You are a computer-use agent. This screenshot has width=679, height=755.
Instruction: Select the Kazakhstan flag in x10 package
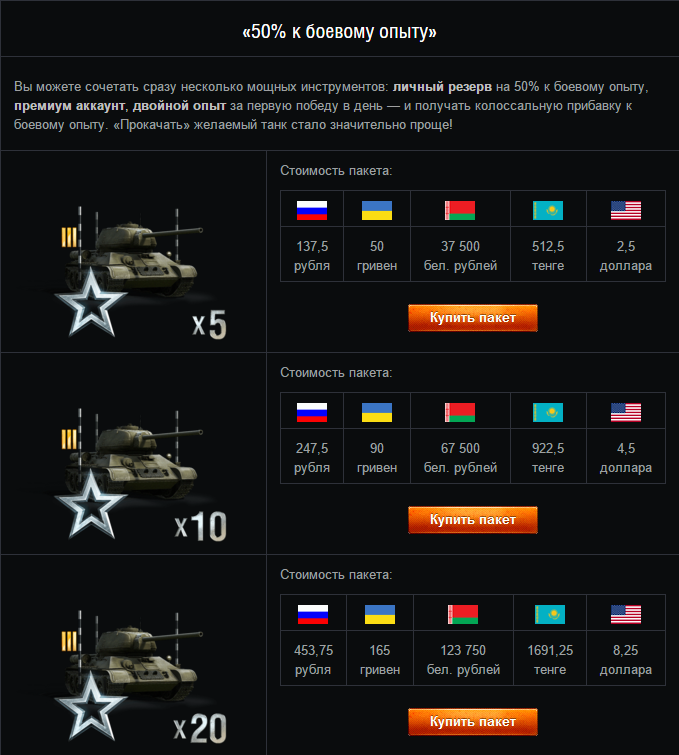point(548,412)
